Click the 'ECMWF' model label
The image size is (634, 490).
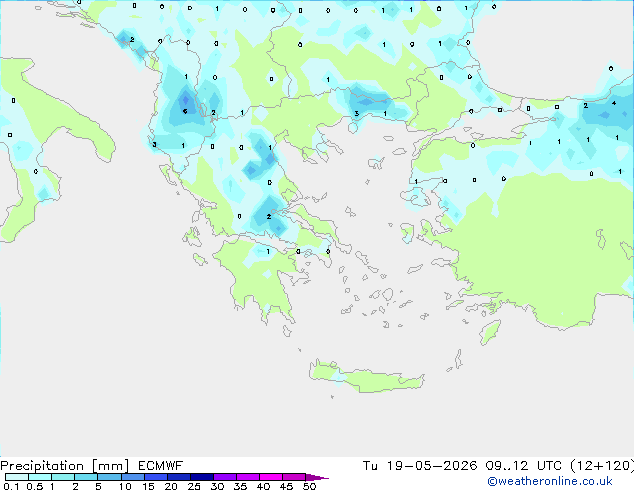click(x=161, y=466)
